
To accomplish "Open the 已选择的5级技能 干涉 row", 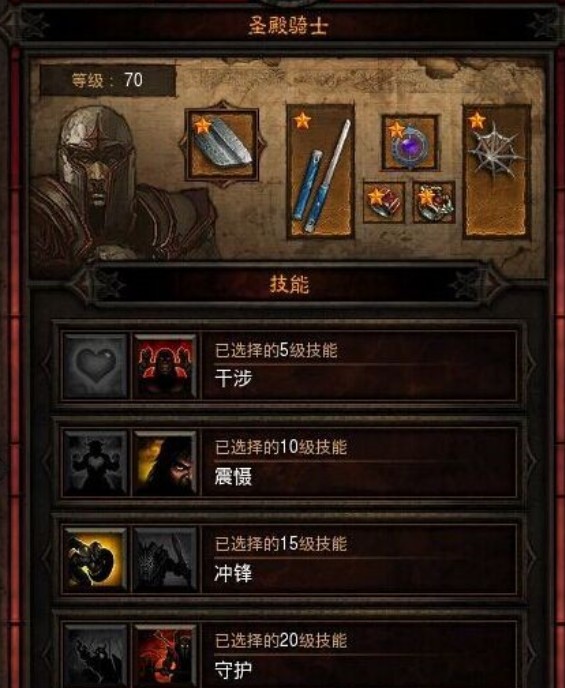I will (289, 366).
